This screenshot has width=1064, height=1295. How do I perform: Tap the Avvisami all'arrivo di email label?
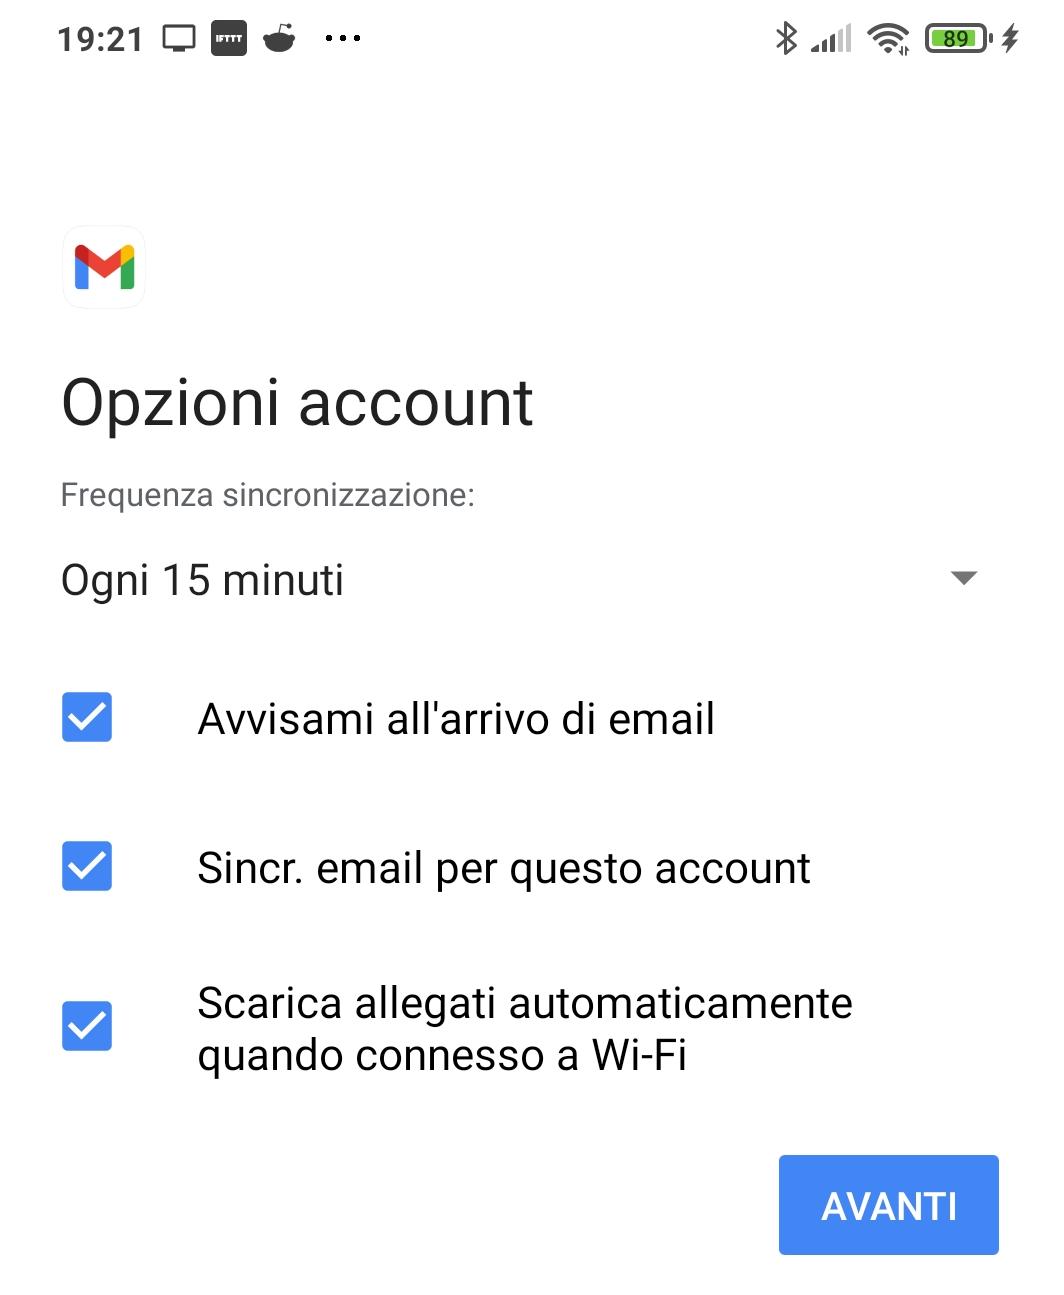[x=456, y=718]
